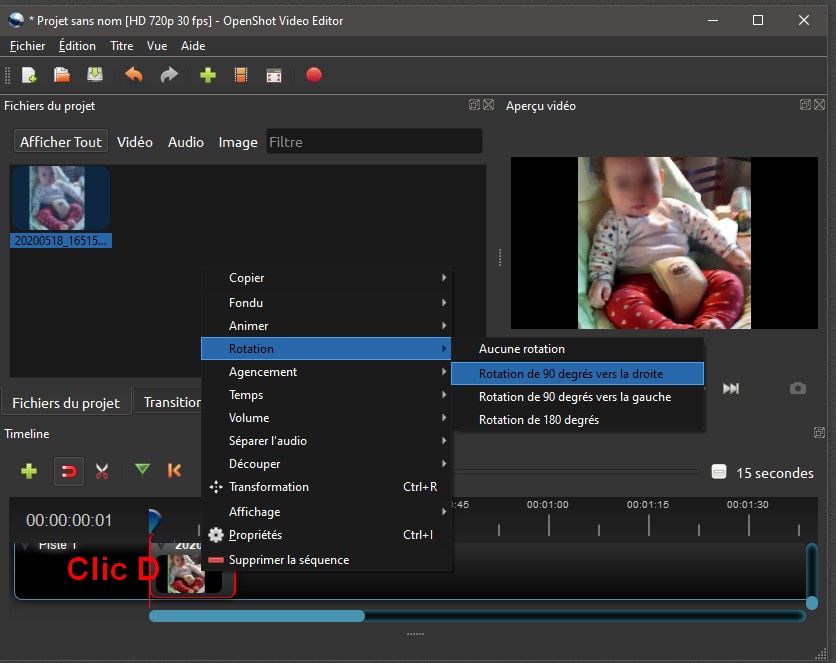Toggle the full screen toolbar icon
This screenshot has width=836, height=663.
[274, 76]
